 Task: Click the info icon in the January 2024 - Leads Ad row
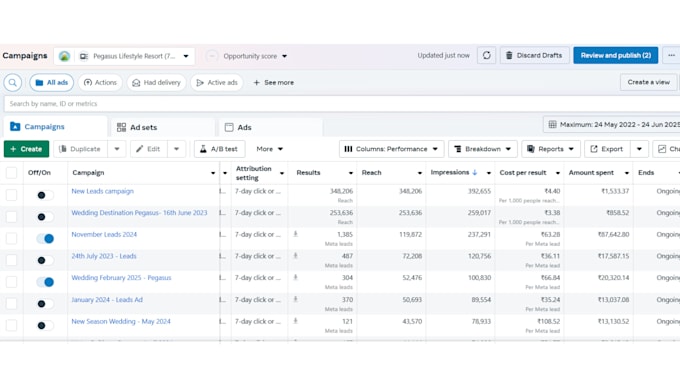(295, 299)
